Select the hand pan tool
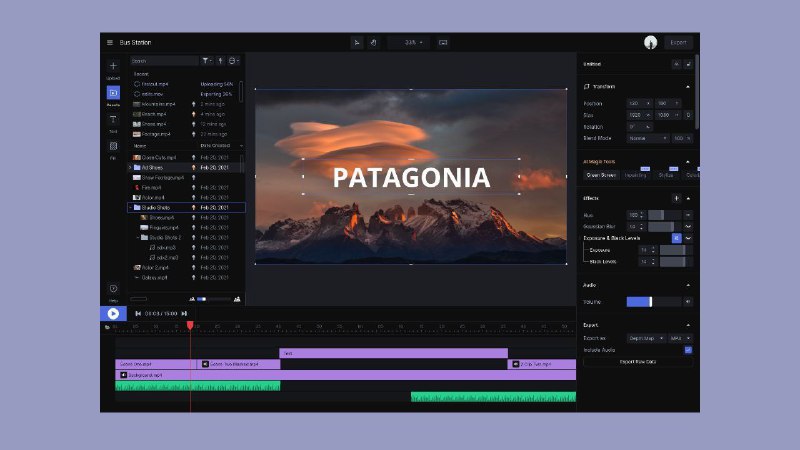 (x=373, y=42)
